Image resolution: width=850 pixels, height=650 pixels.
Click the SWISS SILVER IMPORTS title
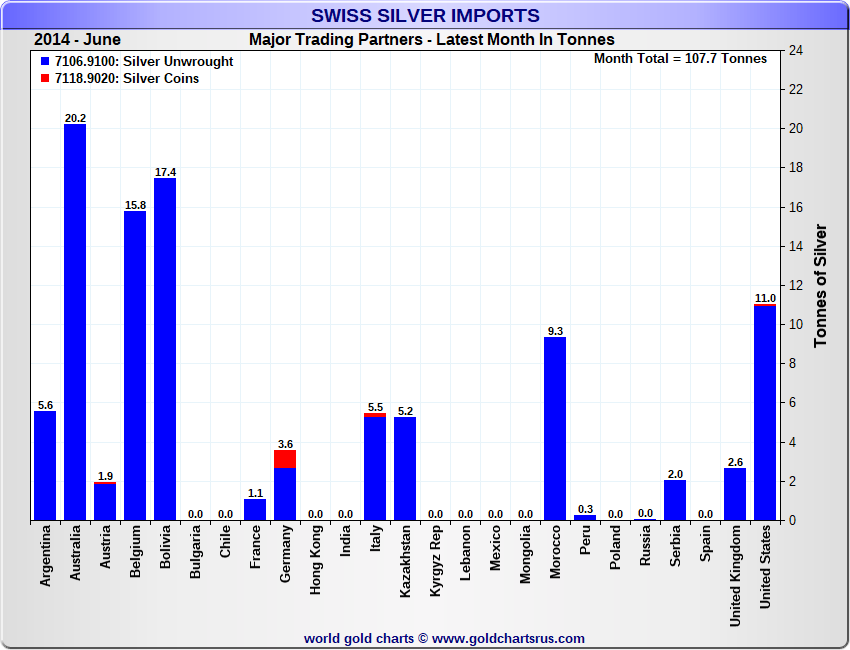tap(425, 16)
